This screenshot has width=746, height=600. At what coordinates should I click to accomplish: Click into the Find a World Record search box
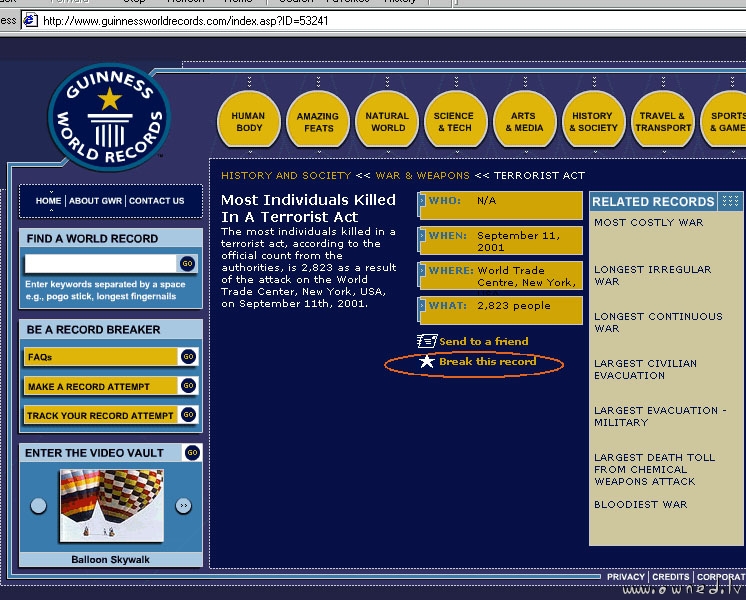(101, 263)
